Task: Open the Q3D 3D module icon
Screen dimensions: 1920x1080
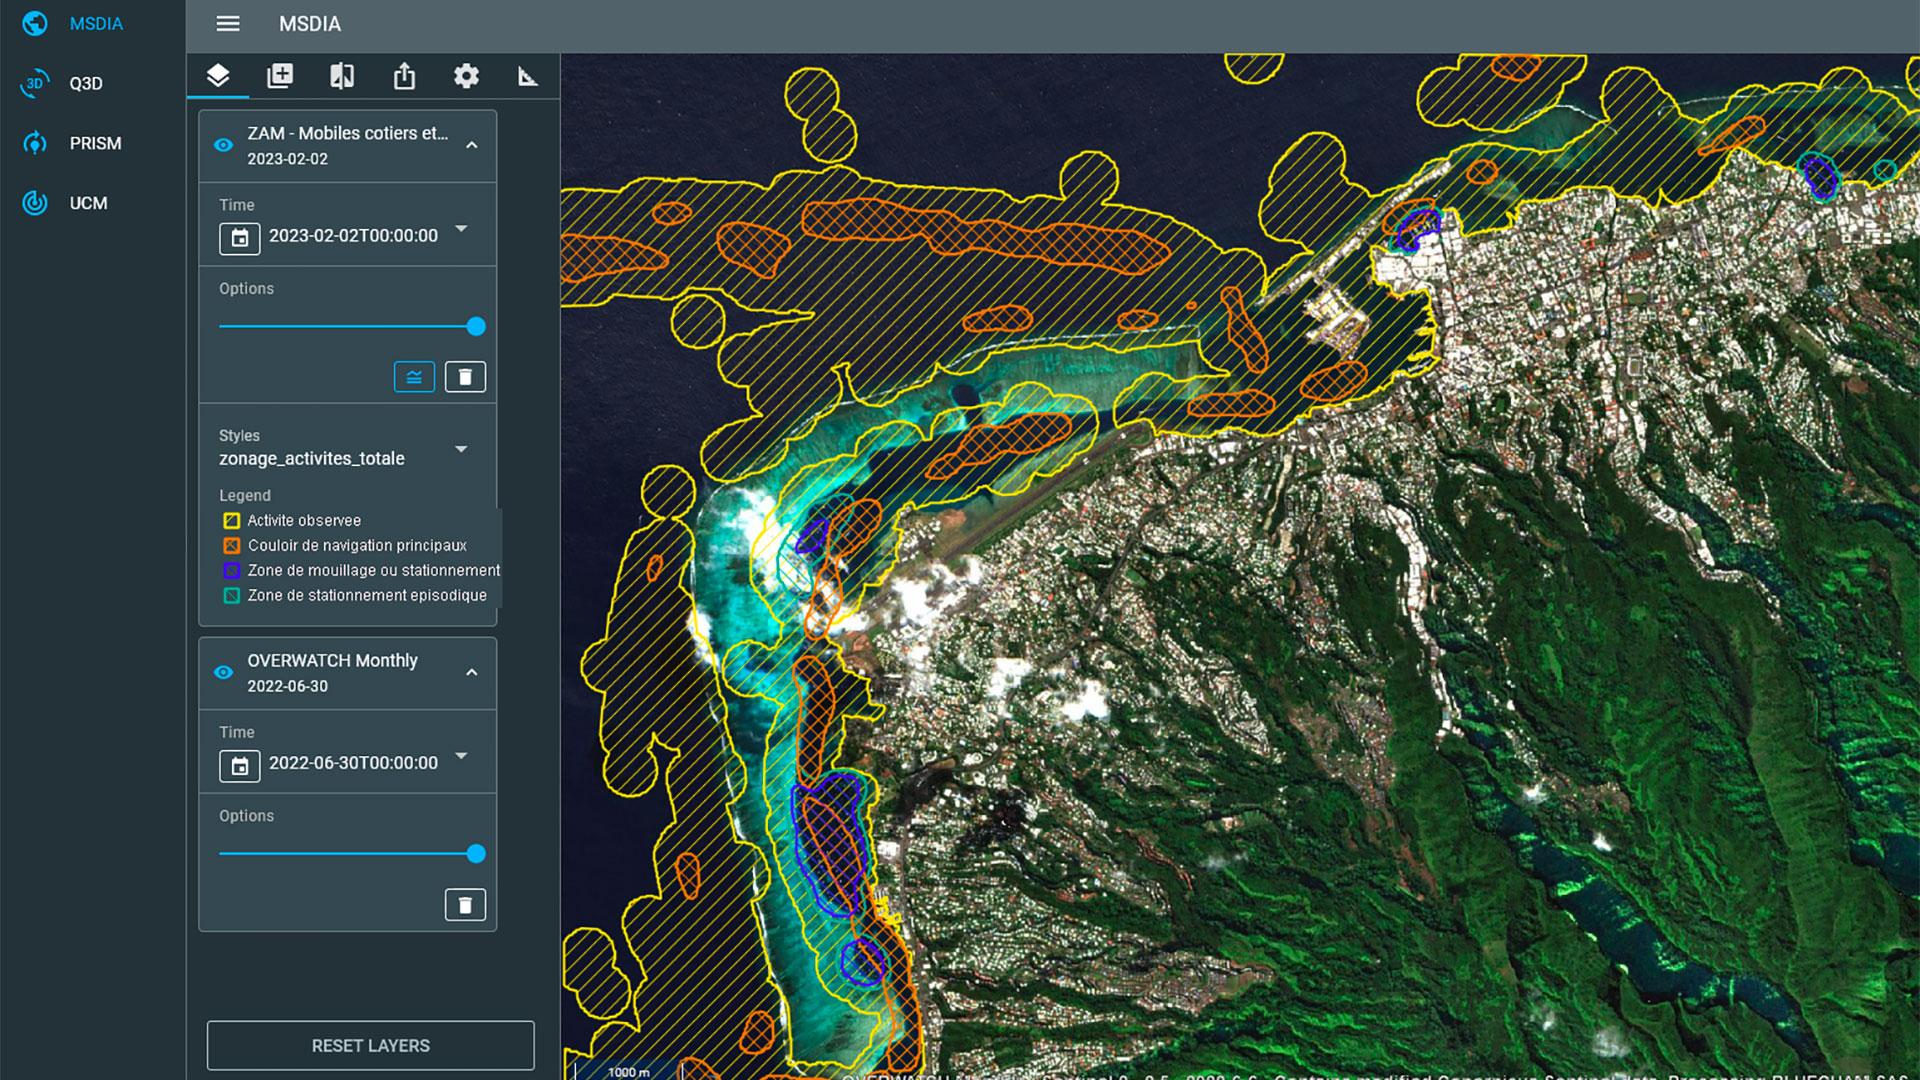Action: click(35, 83)
